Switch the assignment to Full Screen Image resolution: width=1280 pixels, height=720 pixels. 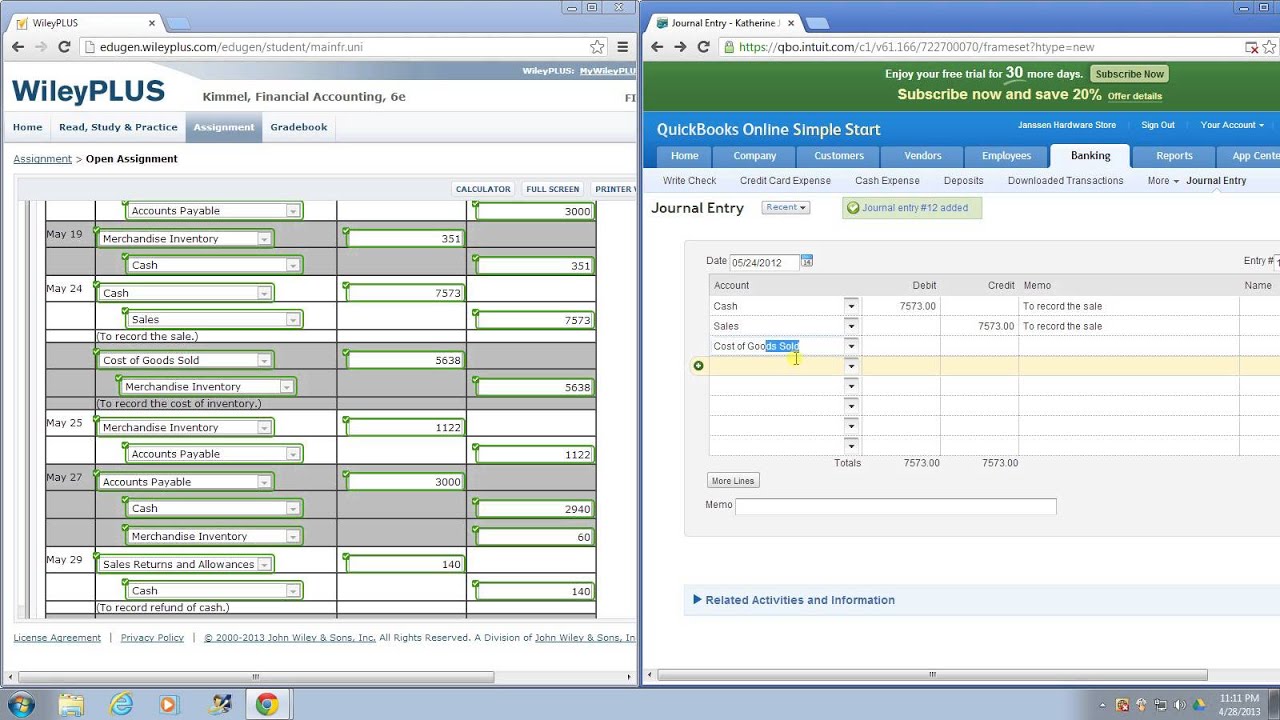553,189
